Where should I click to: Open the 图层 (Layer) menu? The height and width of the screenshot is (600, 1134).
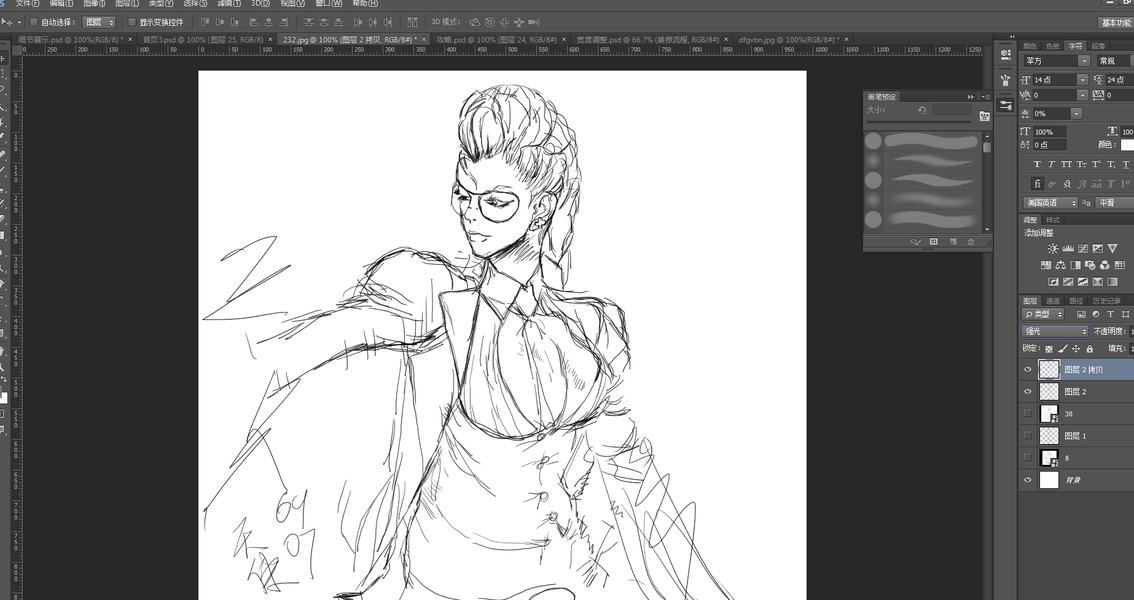coord(127,4)
